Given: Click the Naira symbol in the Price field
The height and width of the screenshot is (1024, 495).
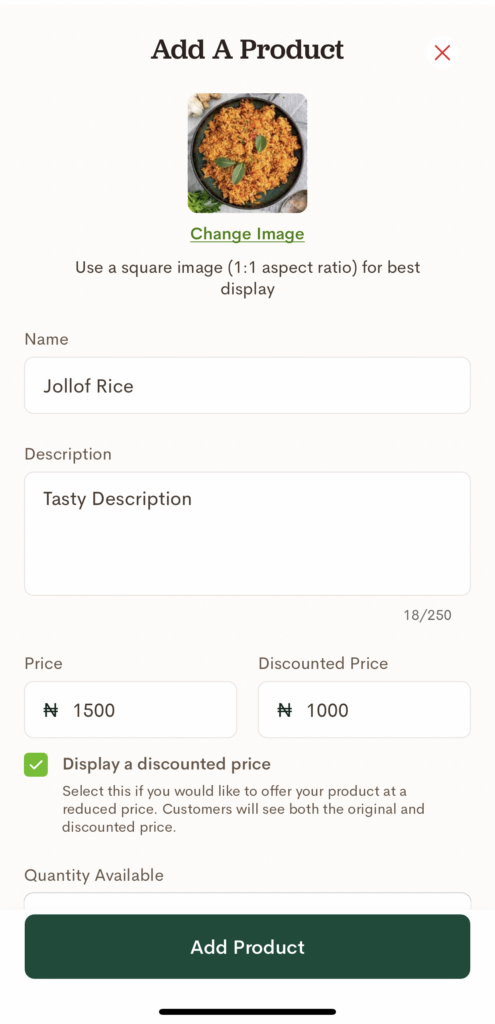Looking at the screenshot, I should 51,710.
